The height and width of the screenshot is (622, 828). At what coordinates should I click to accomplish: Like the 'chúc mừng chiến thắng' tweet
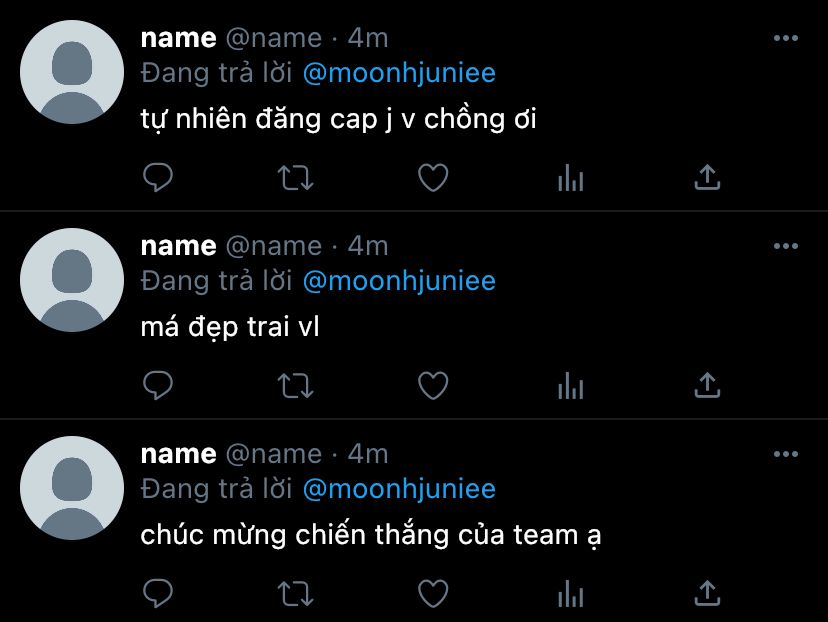433,593
